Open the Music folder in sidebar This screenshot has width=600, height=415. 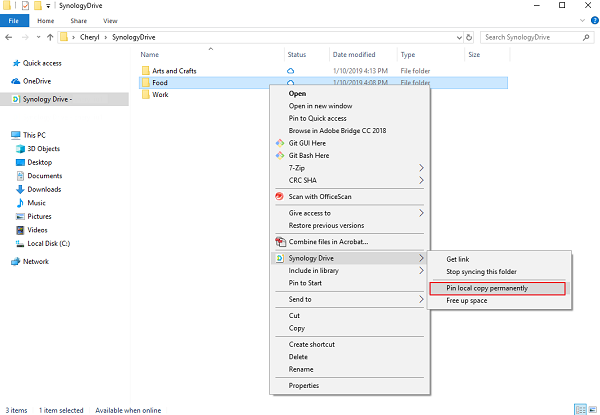click(36, 202)
